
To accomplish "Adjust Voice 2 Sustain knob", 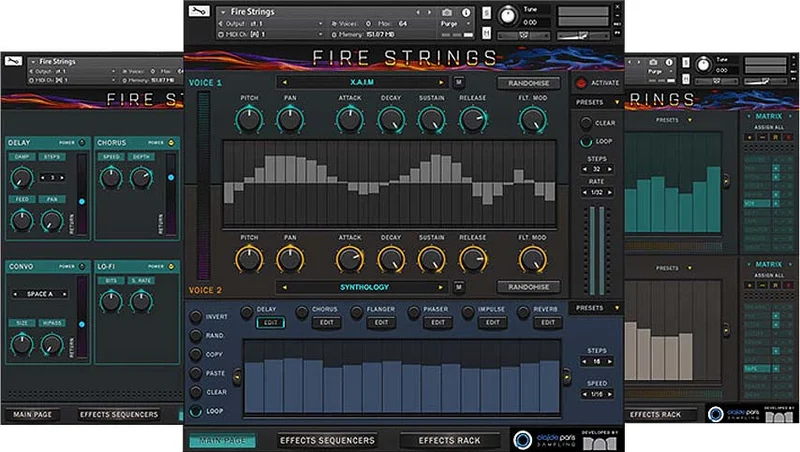I will coord(431,259).
